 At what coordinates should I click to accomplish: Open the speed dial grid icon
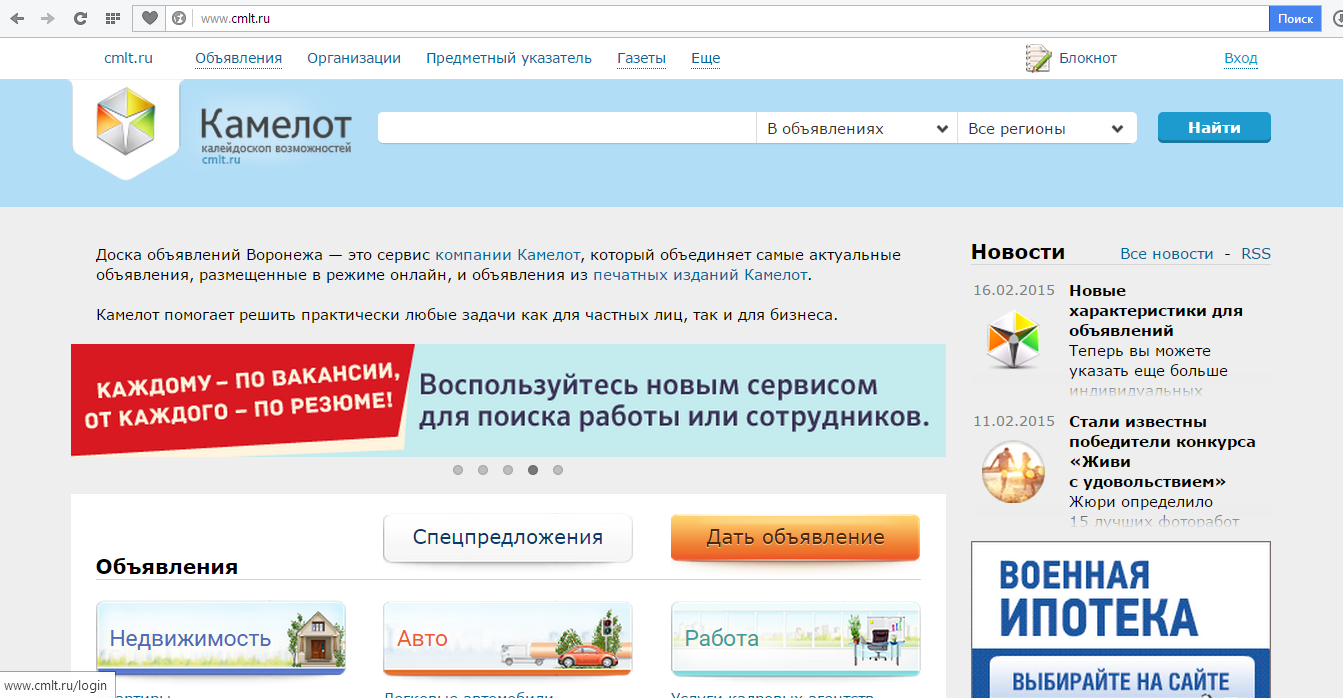(x=113, y=19)
